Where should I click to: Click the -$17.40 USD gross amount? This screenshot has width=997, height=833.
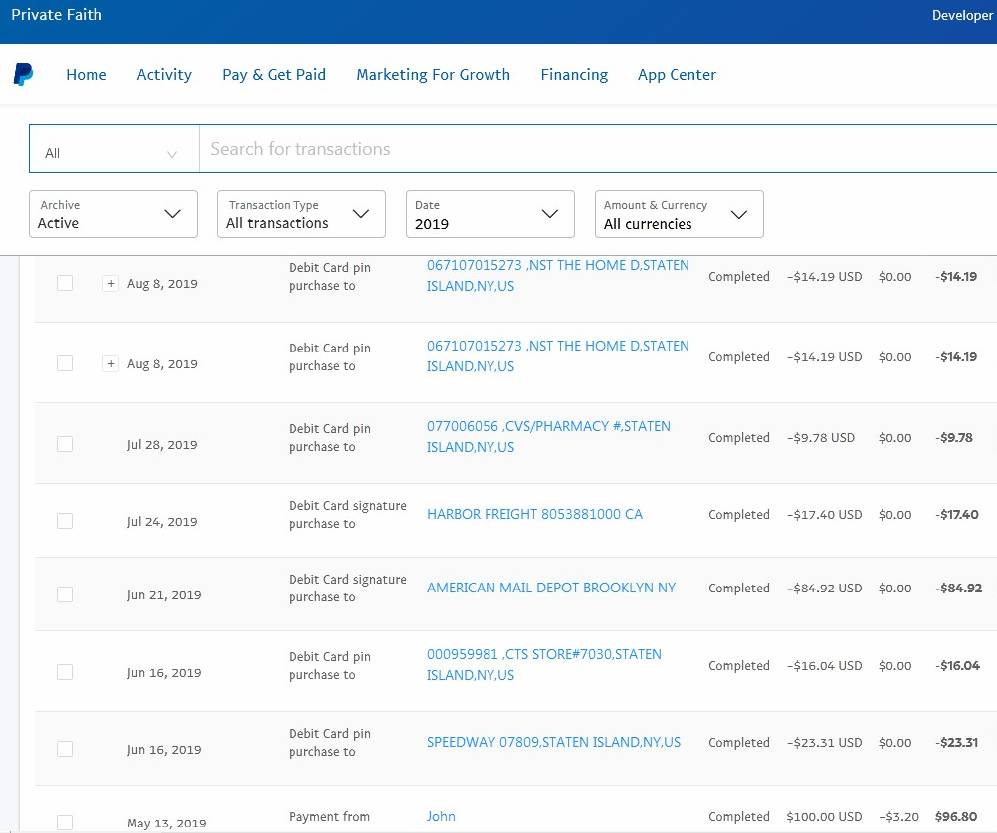[825, 514]
